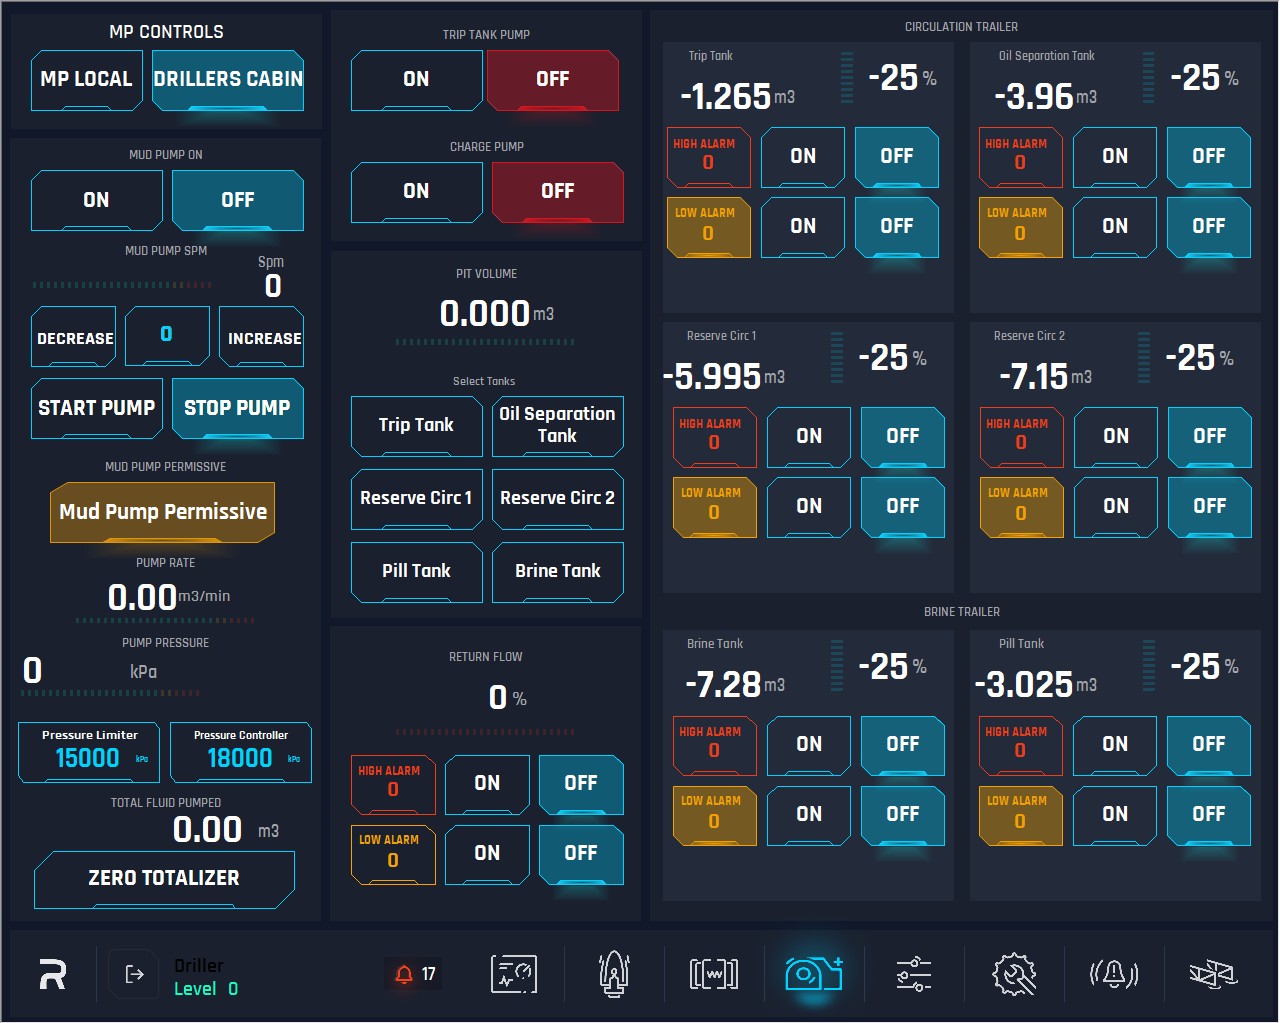Select DRILLERS CABIN control mode
This screenshot has height=1023, width=1280.
(x=228, y=79)
